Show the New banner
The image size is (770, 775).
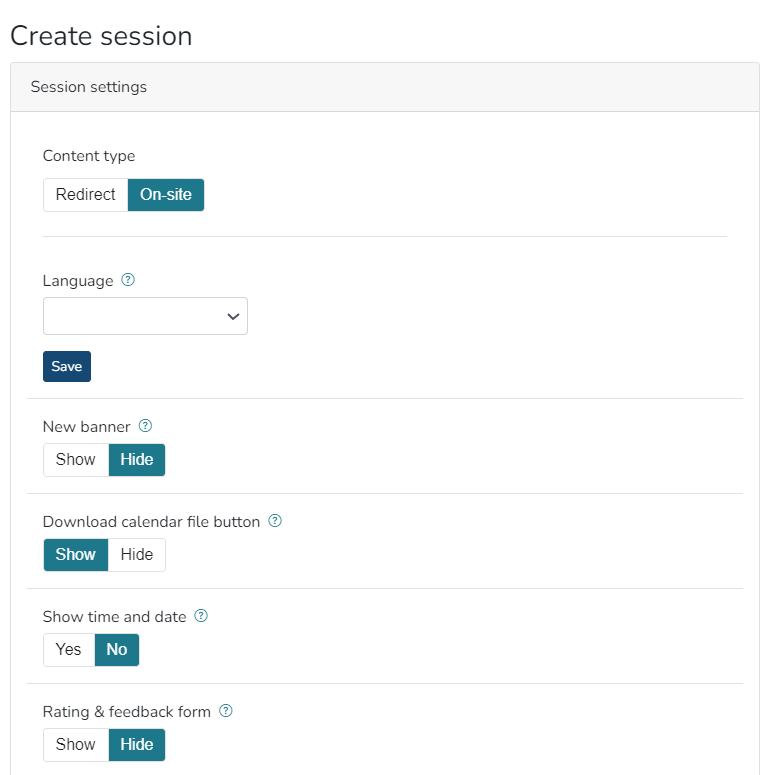pyautogui.click(x=76, y=460)
